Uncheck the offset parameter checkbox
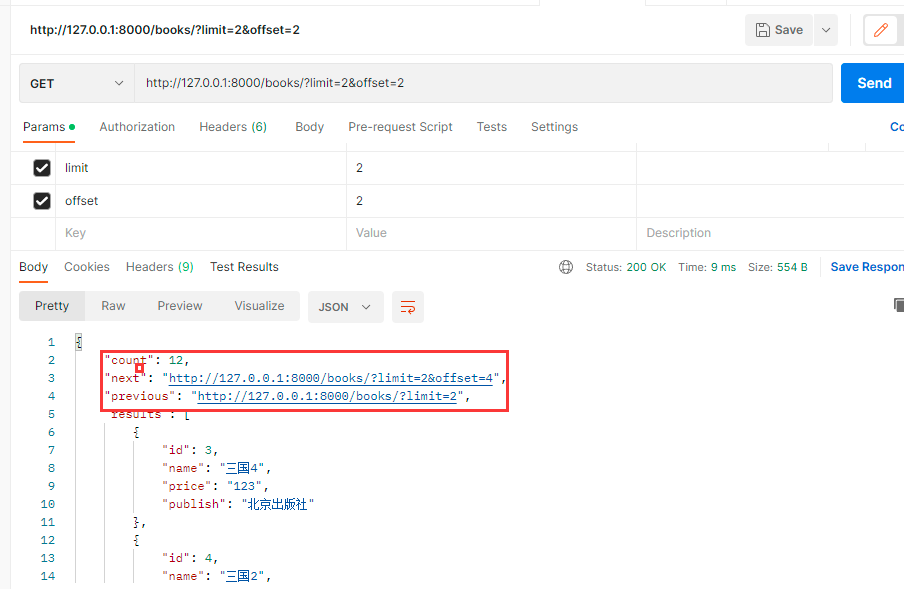This screenshot has width=904, height=589. click(42, 201)
